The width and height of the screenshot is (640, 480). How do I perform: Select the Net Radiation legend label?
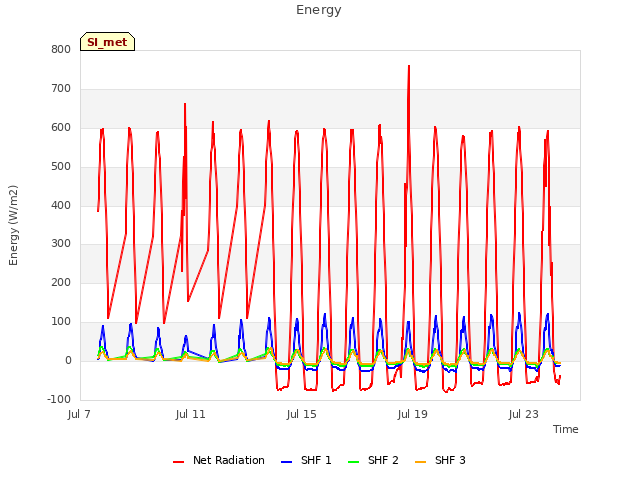(229, 460)
